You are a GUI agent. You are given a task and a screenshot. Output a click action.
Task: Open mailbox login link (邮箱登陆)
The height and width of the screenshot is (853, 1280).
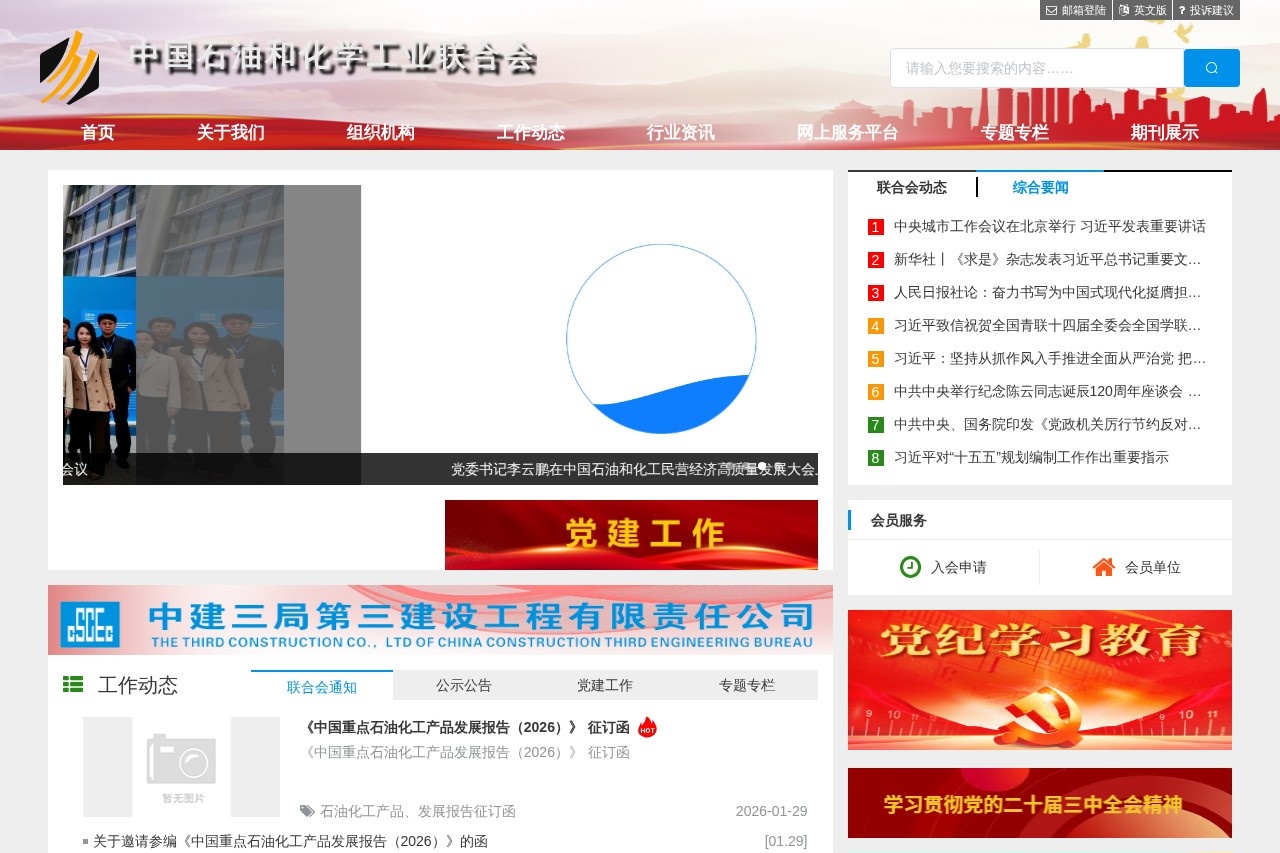pos(1076,10)
